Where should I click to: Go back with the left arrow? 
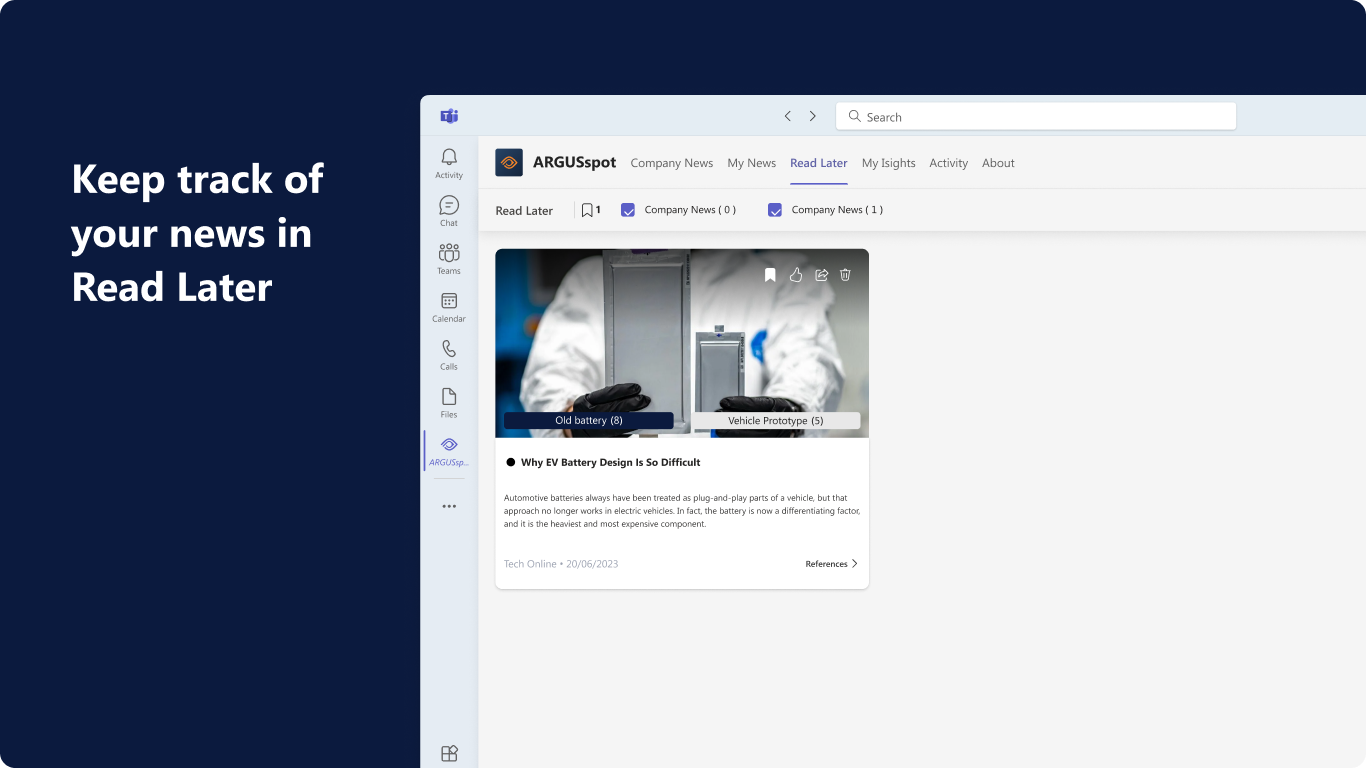(787, 116)
